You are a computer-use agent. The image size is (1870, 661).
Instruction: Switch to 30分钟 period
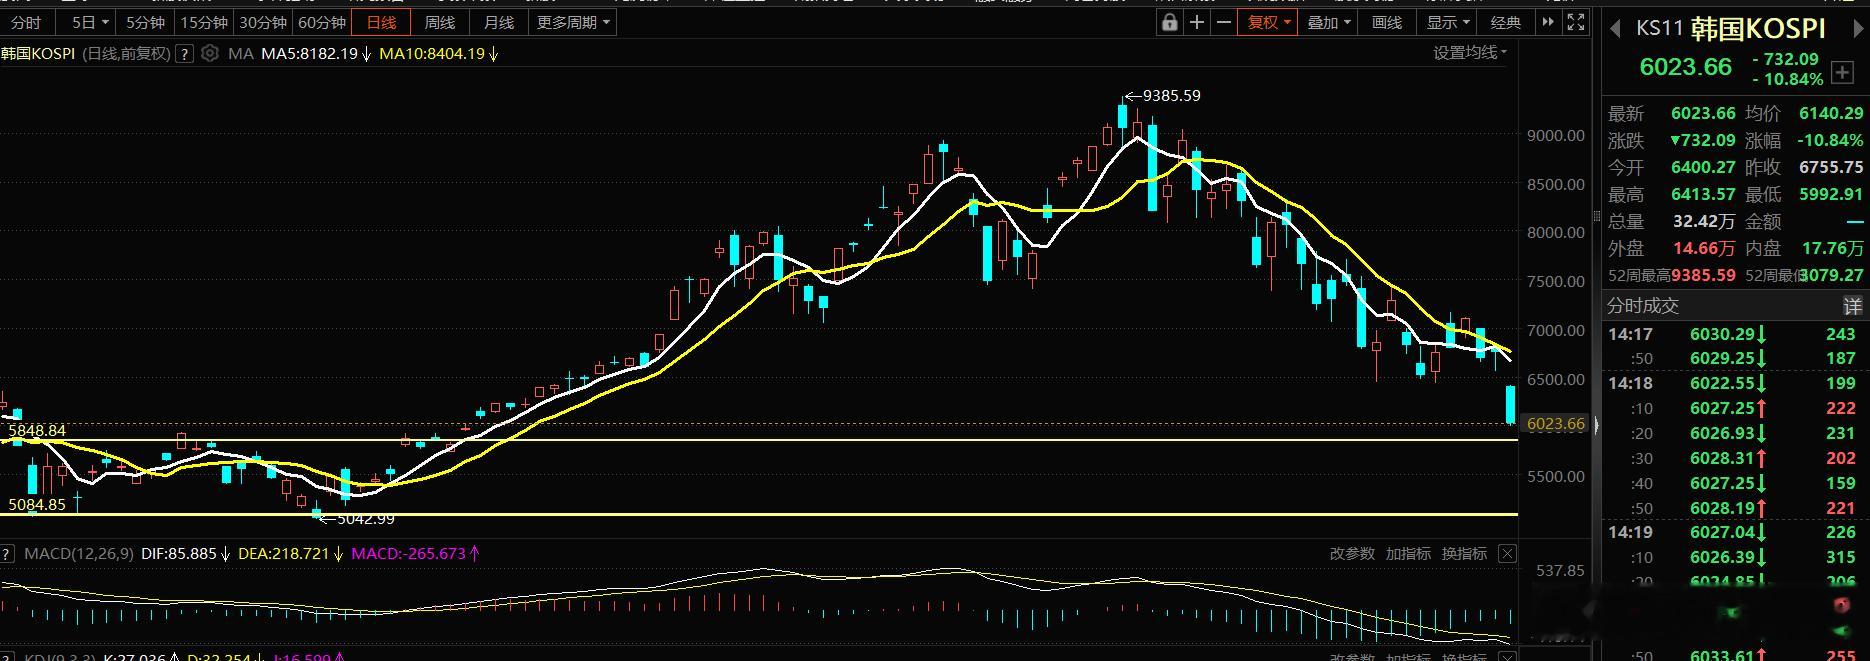[x=262, y=22]
